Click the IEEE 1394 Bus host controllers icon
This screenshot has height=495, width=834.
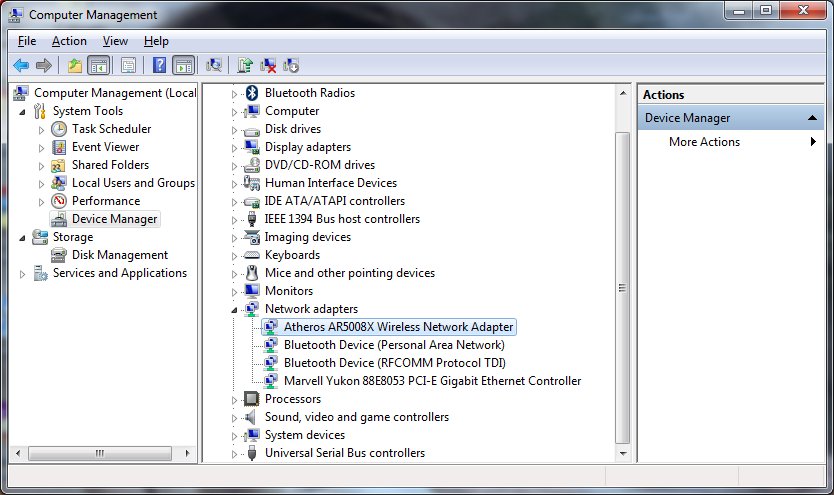[252, 219]
